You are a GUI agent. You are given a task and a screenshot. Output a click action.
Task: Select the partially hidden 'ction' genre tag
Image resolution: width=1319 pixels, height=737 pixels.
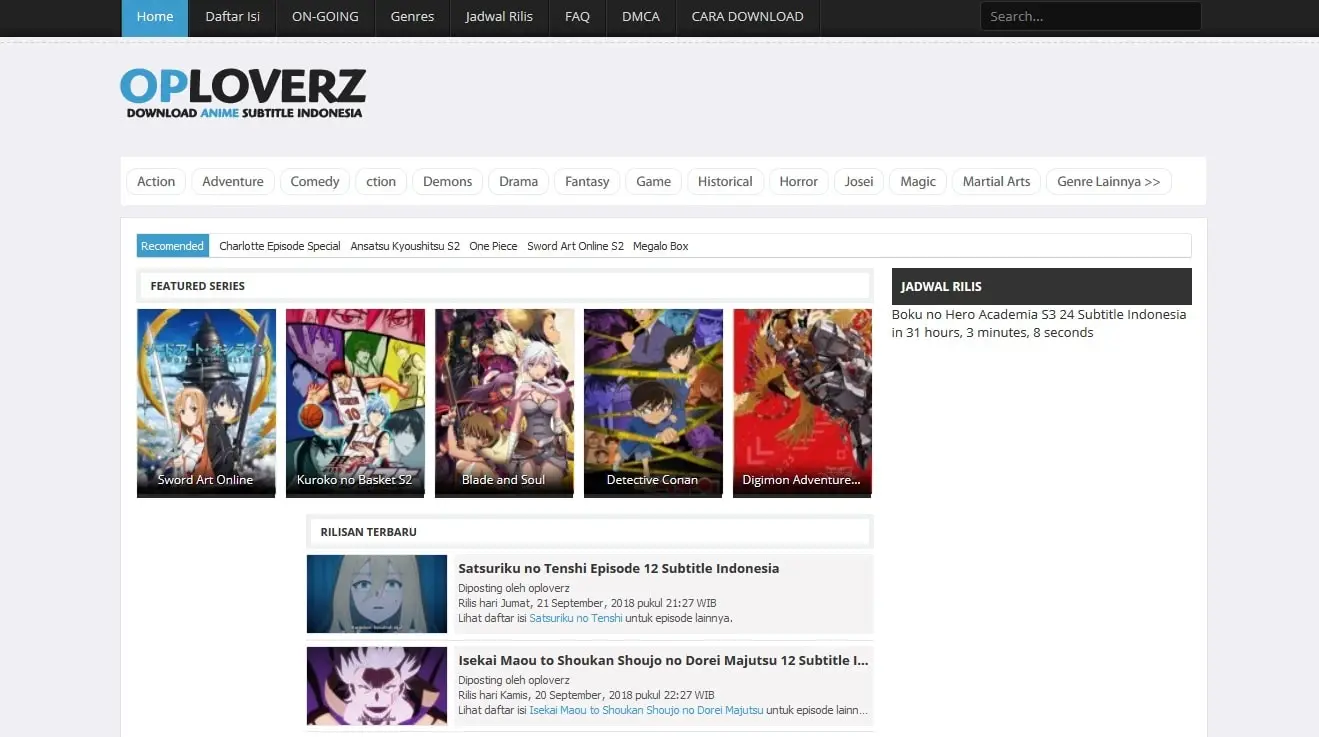(x=381, y=181)
